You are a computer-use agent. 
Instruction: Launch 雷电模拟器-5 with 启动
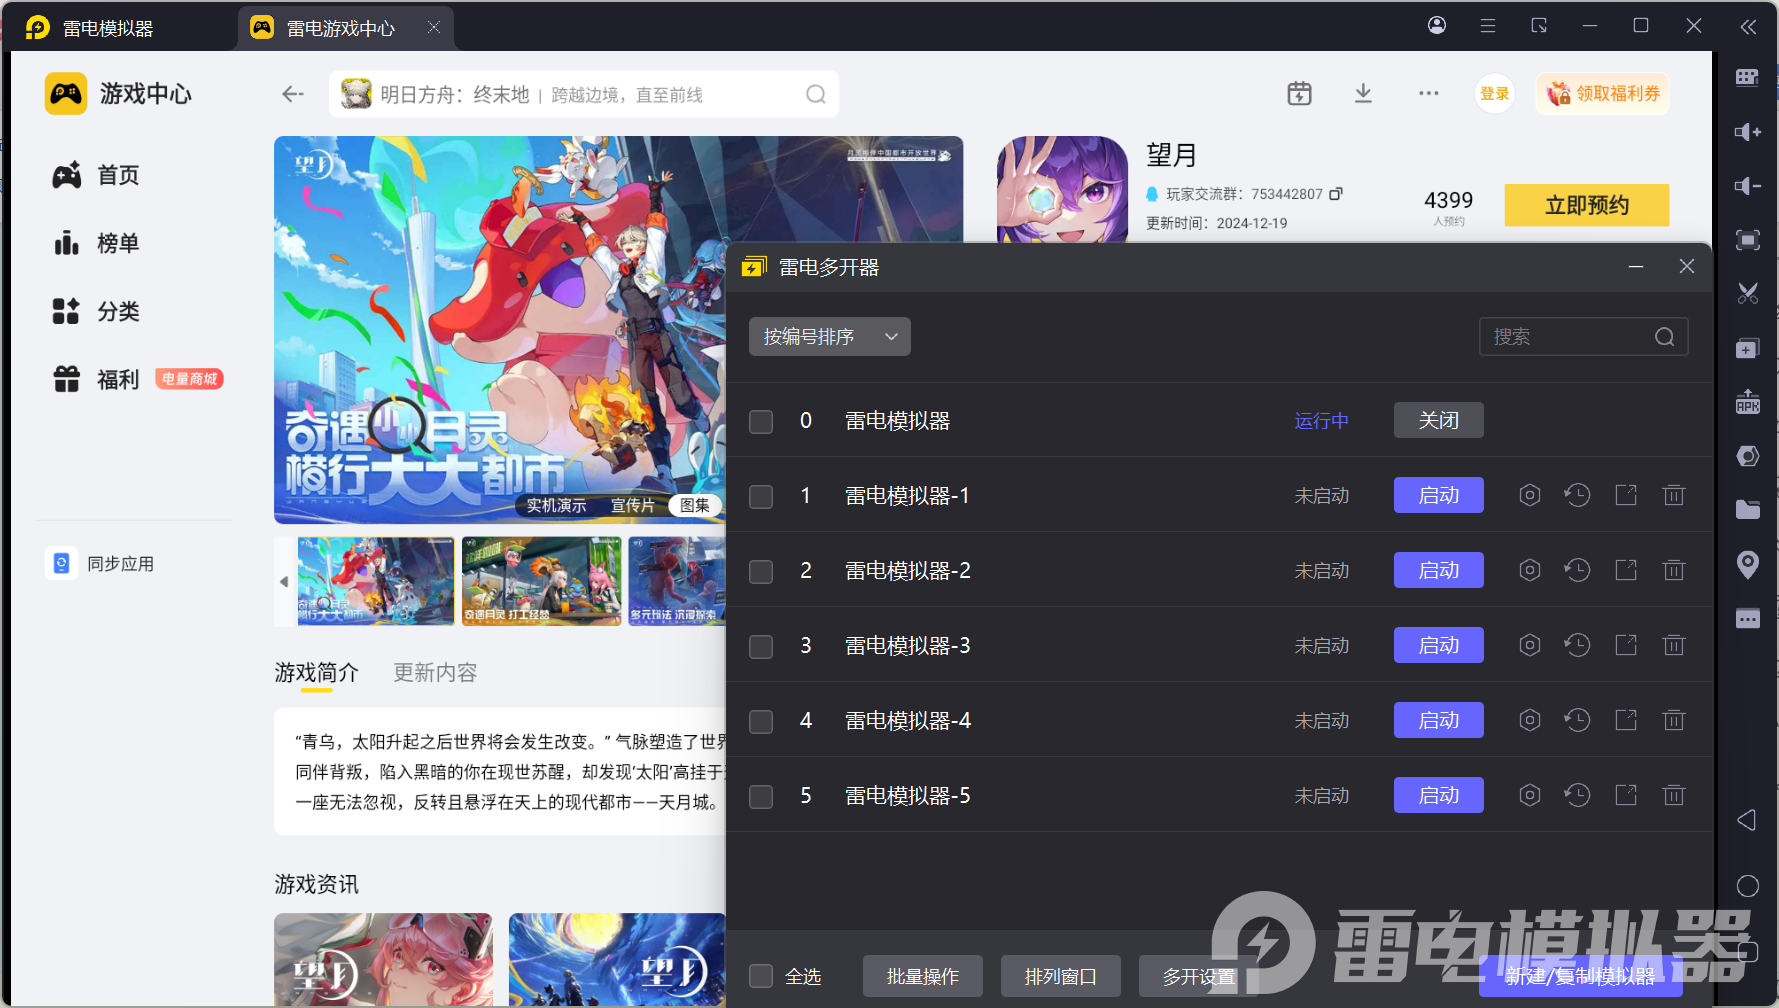(1438, 795)
